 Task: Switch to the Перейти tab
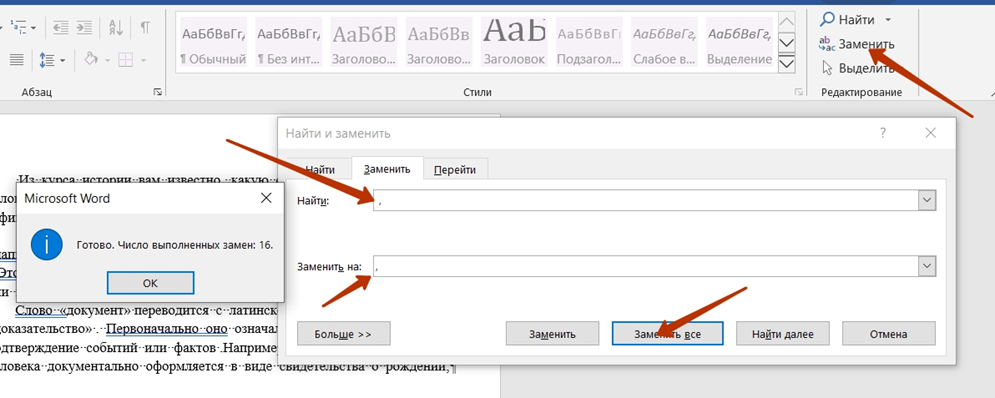point(455,169)
